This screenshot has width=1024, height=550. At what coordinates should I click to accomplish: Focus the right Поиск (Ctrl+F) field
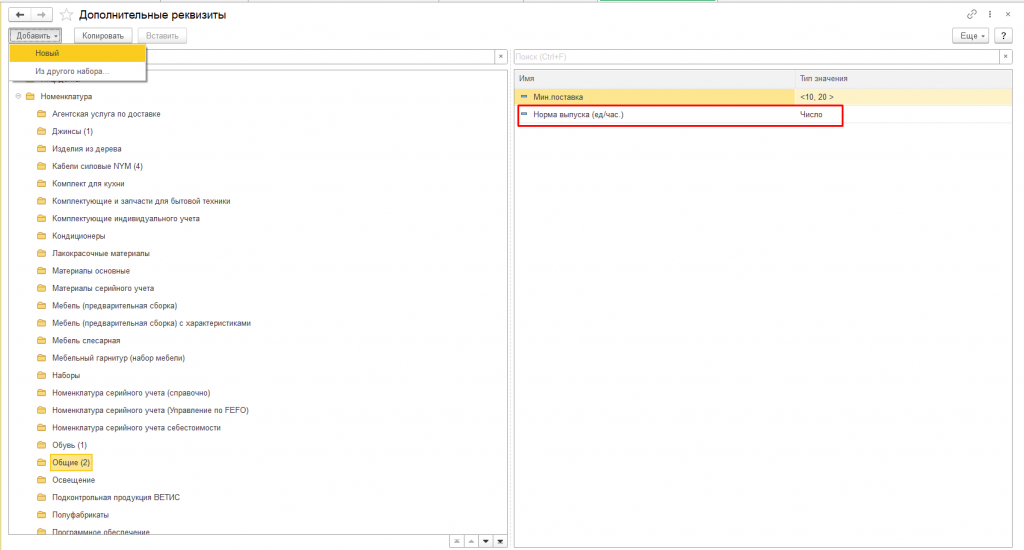[756, 57]
